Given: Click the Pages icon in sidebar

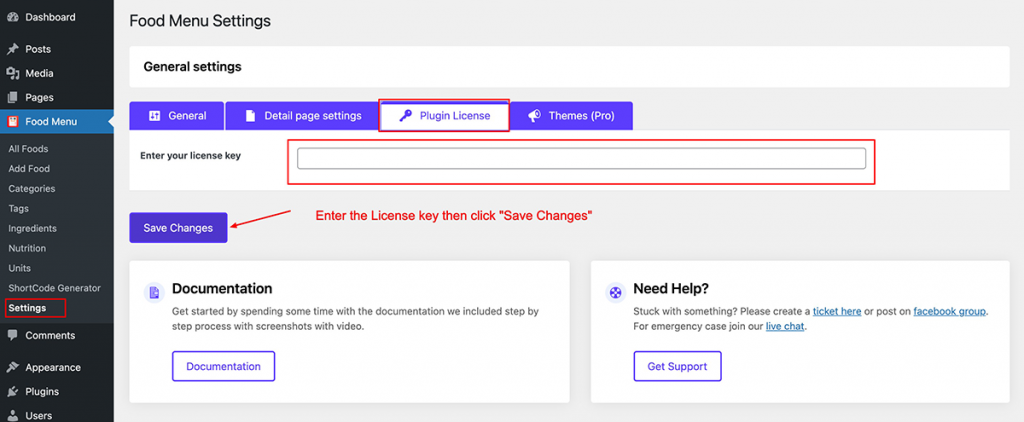Looking at the screenshot, I should click(x=12, y=97).
